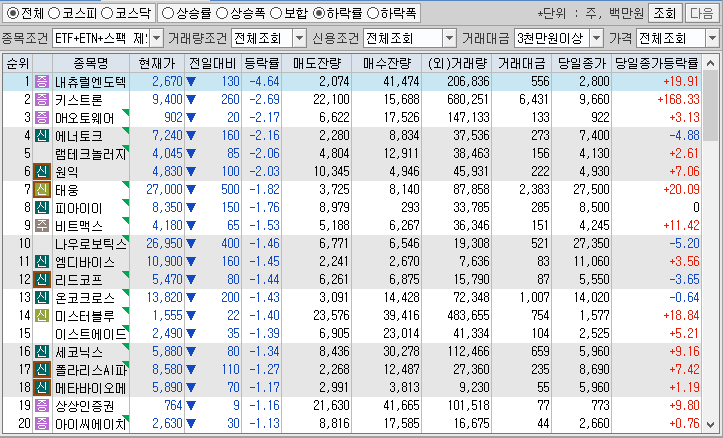Select stock name 램테크놀러지
This screenshot has width=723, height=438.
pos(90,154)
